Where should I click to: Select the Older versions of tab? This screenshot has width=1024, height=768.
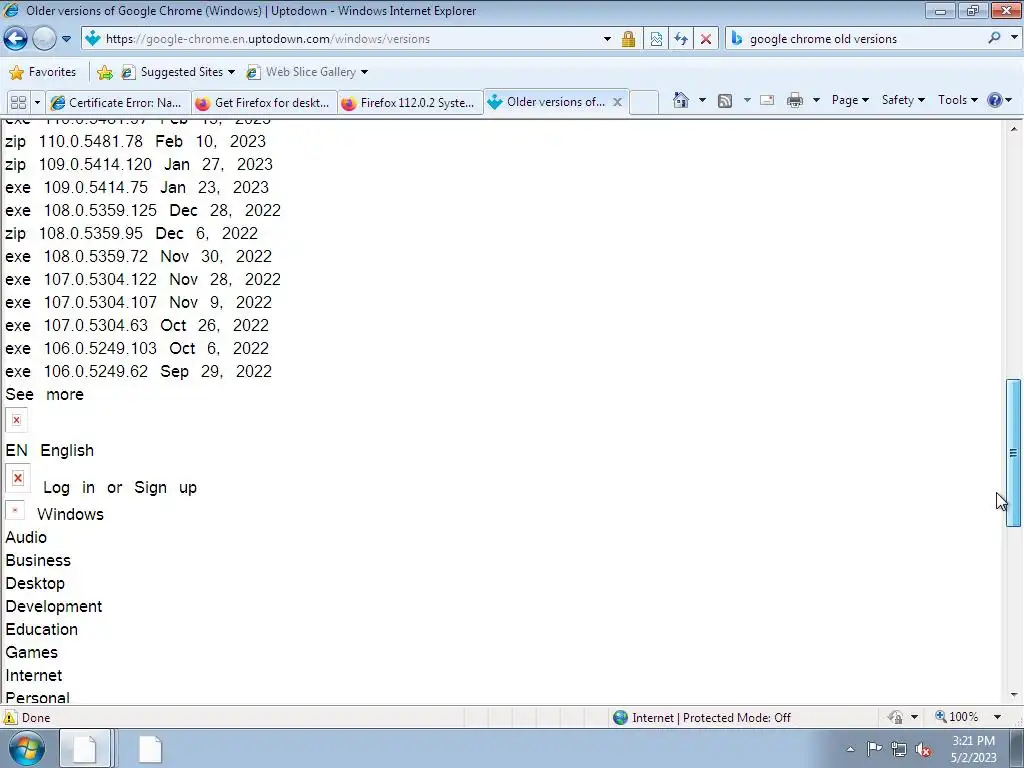[x=547, y=102]
